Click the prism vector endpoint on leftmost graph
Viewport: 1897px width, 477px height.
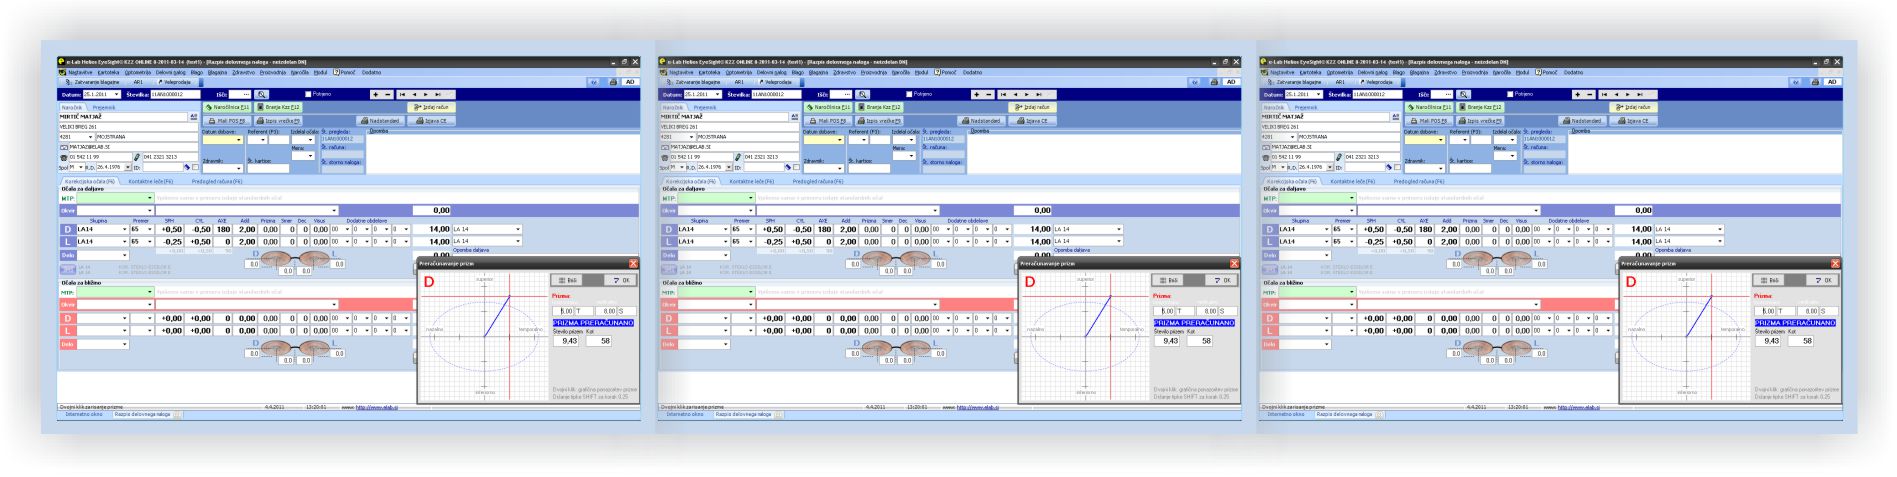coord(510,297)
